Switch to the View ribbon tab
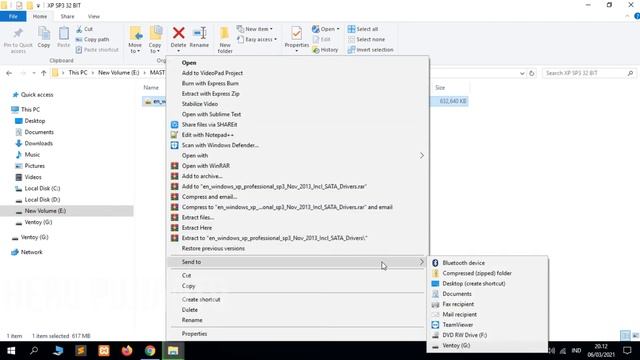The height and width of the screenshot is (360, 640). (x=93, y=16)
